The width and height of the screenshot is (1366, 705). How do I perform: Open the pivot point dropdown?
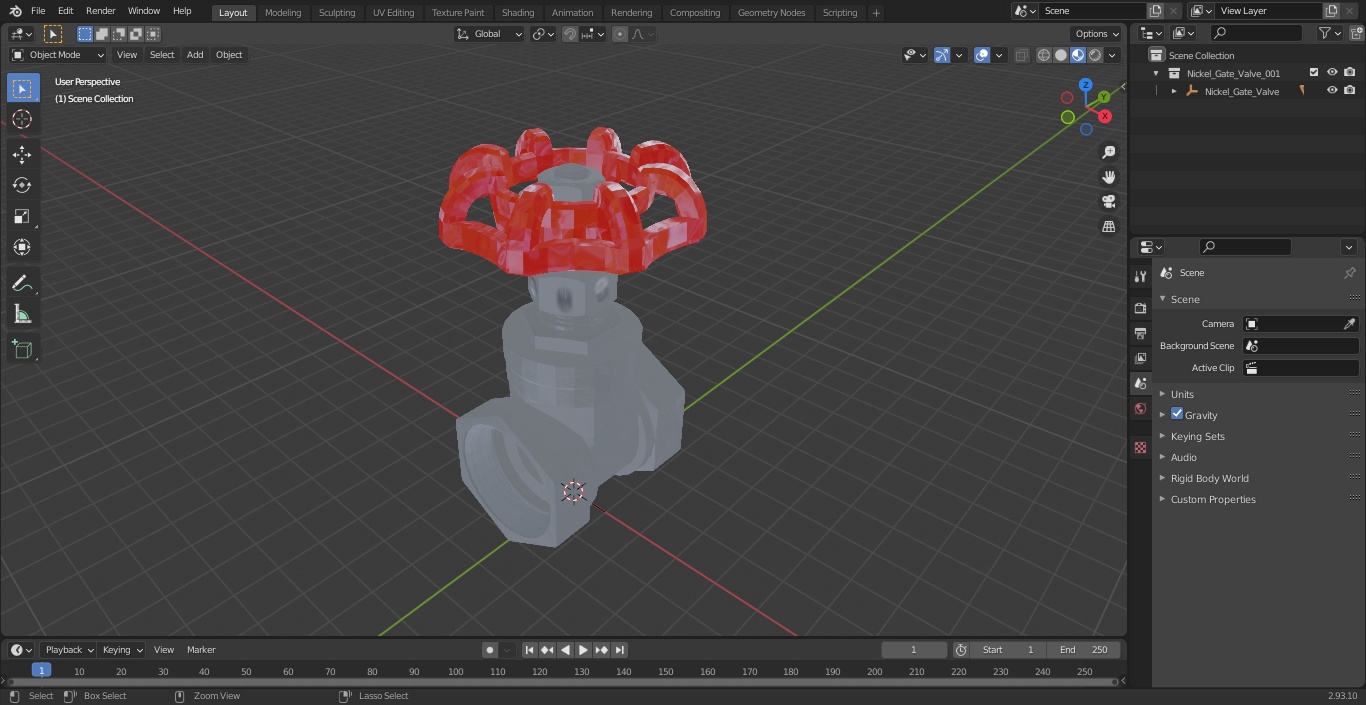pyautogui.click(x=543, y=34)
